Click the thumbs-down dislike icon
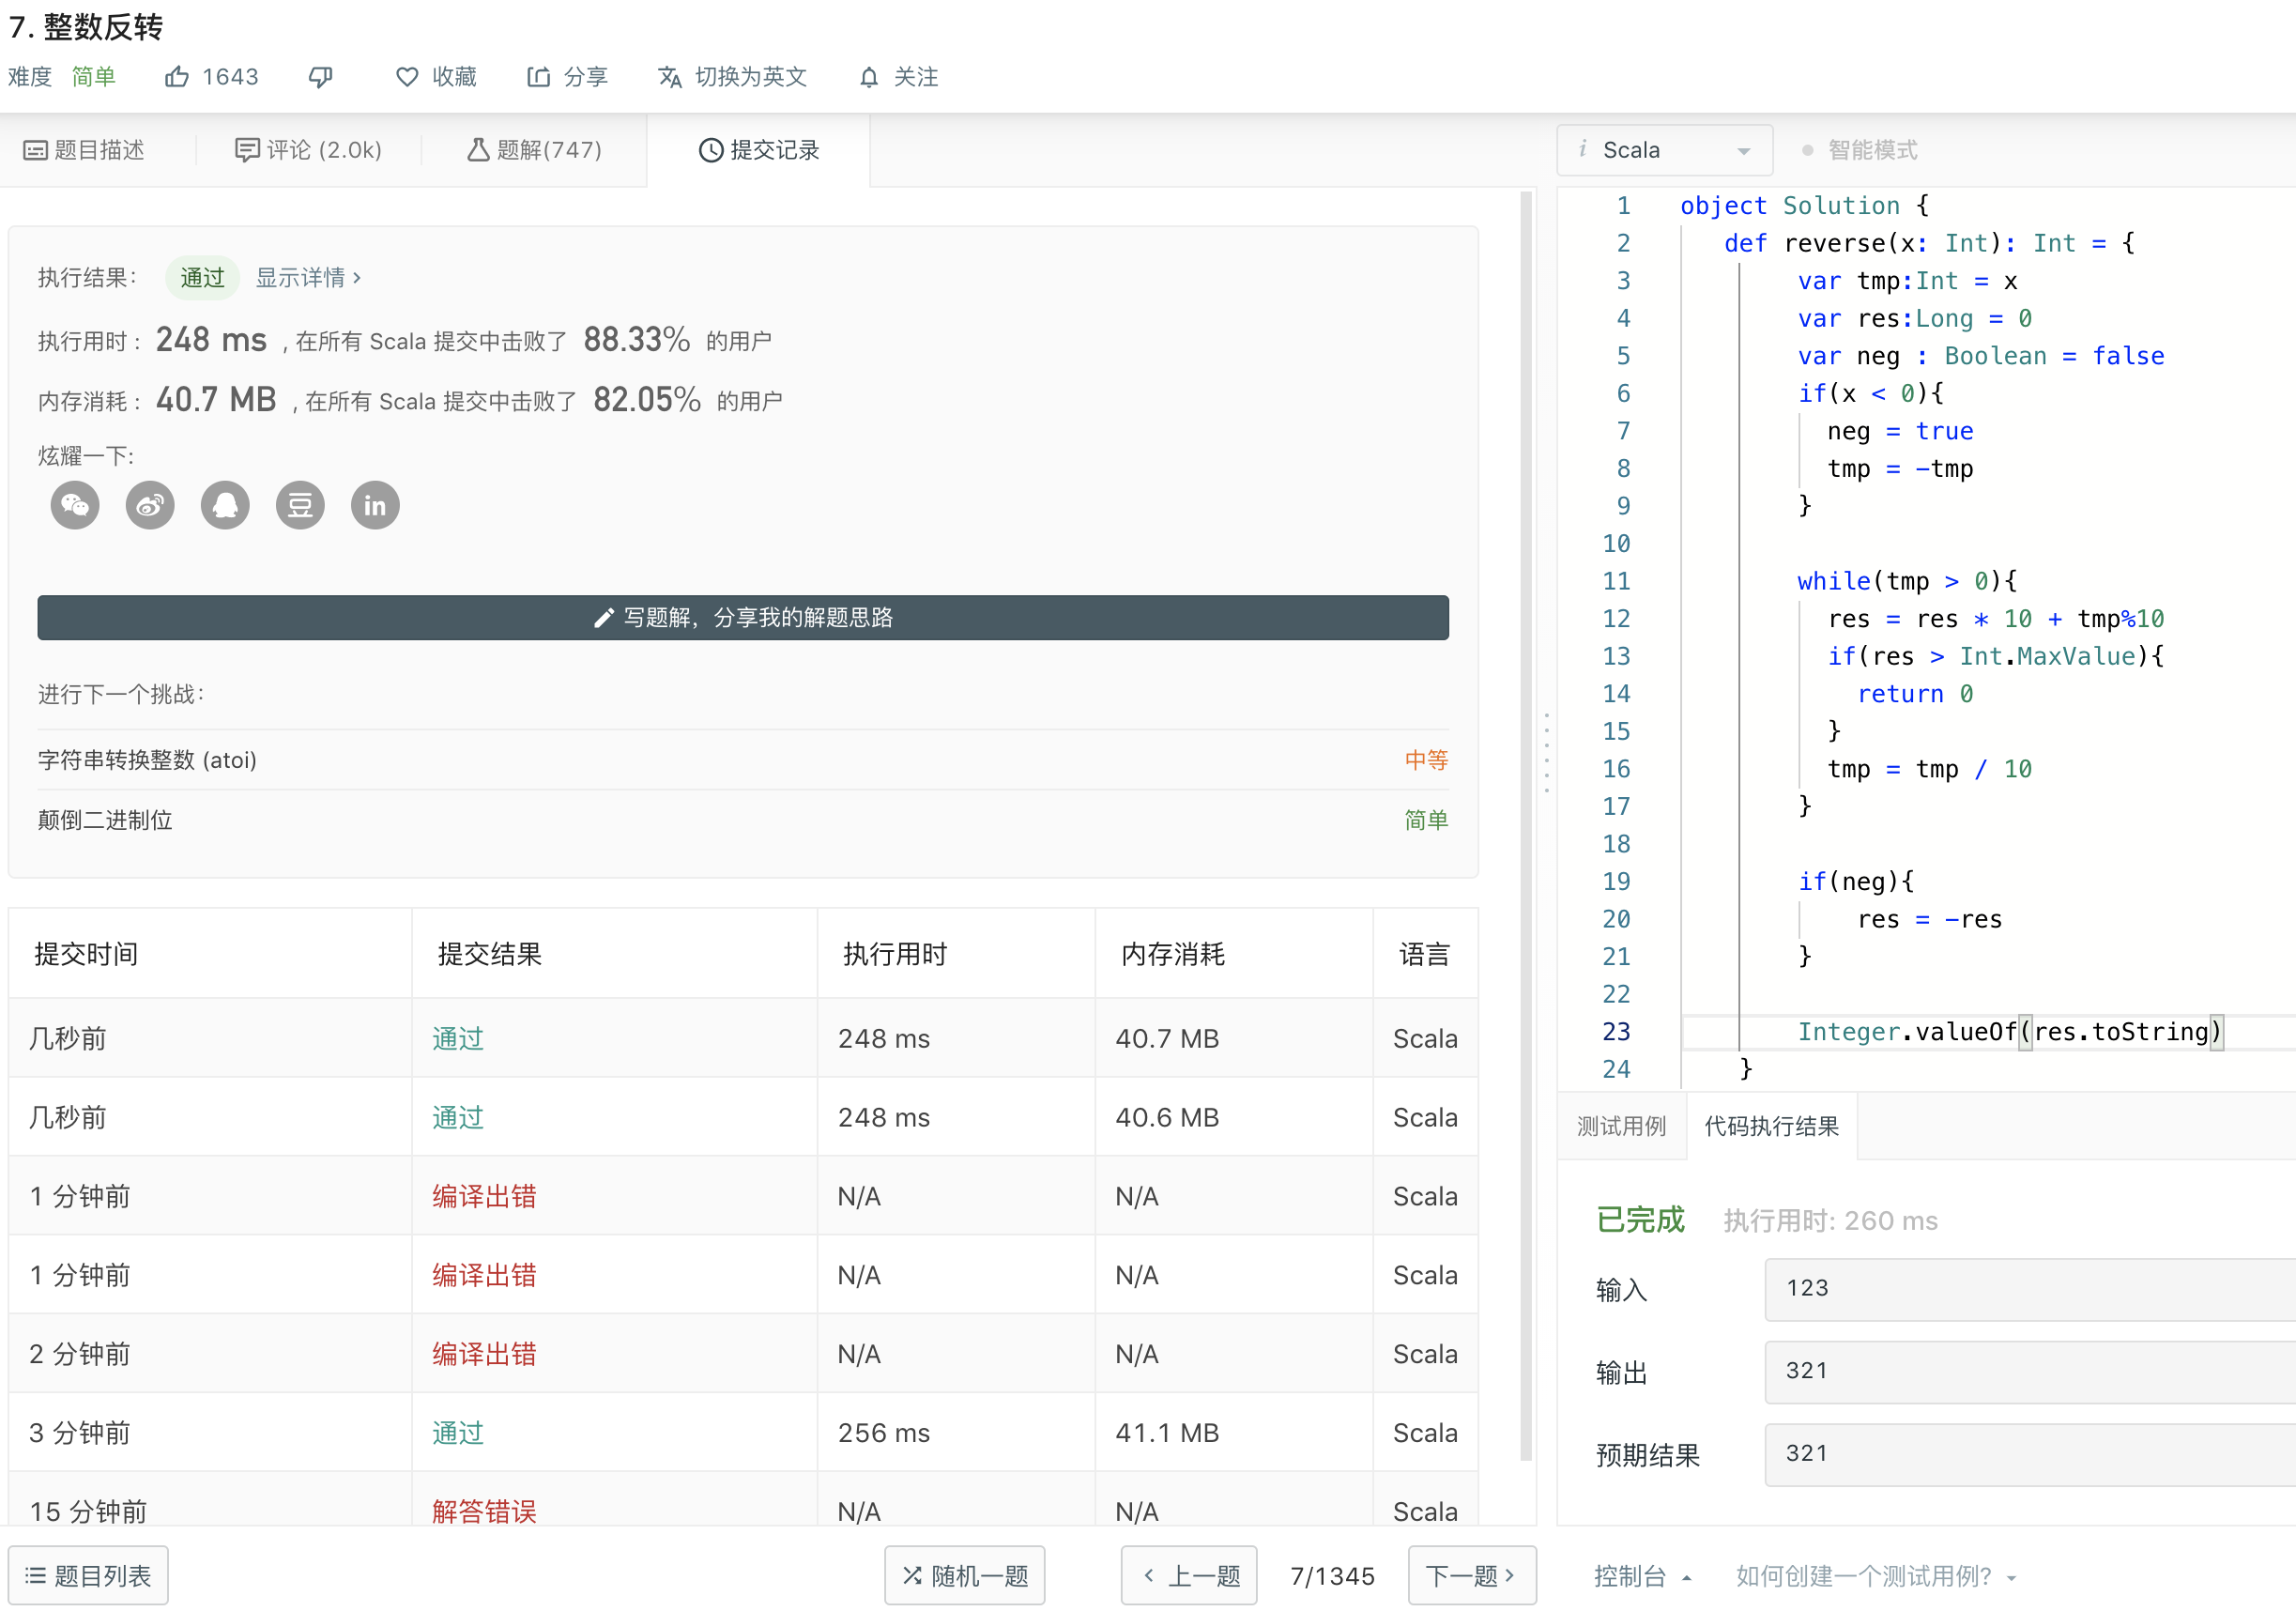 point(321,77)
